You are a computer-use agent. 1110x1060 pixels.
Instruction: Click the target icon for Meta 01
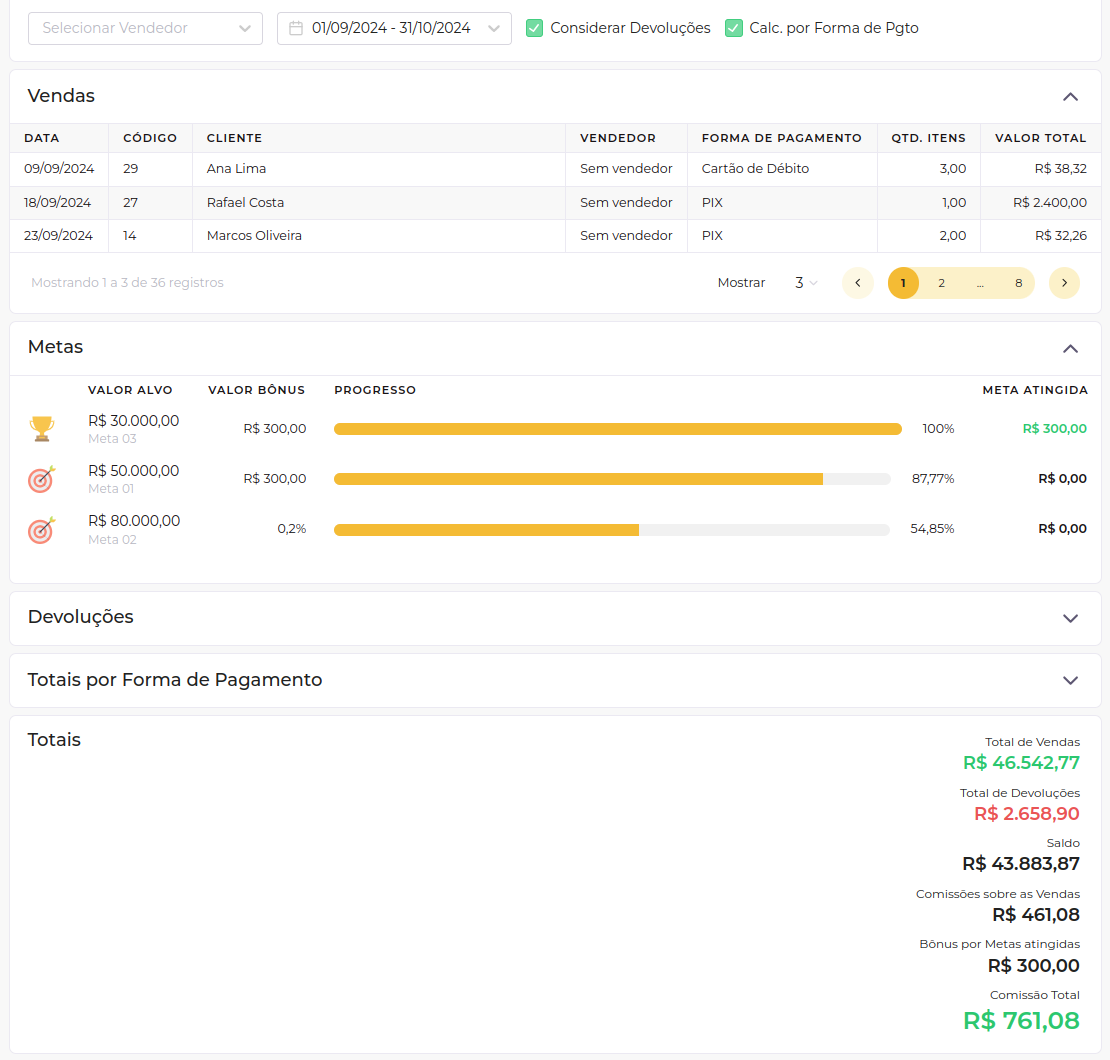(x=41, y=479)
